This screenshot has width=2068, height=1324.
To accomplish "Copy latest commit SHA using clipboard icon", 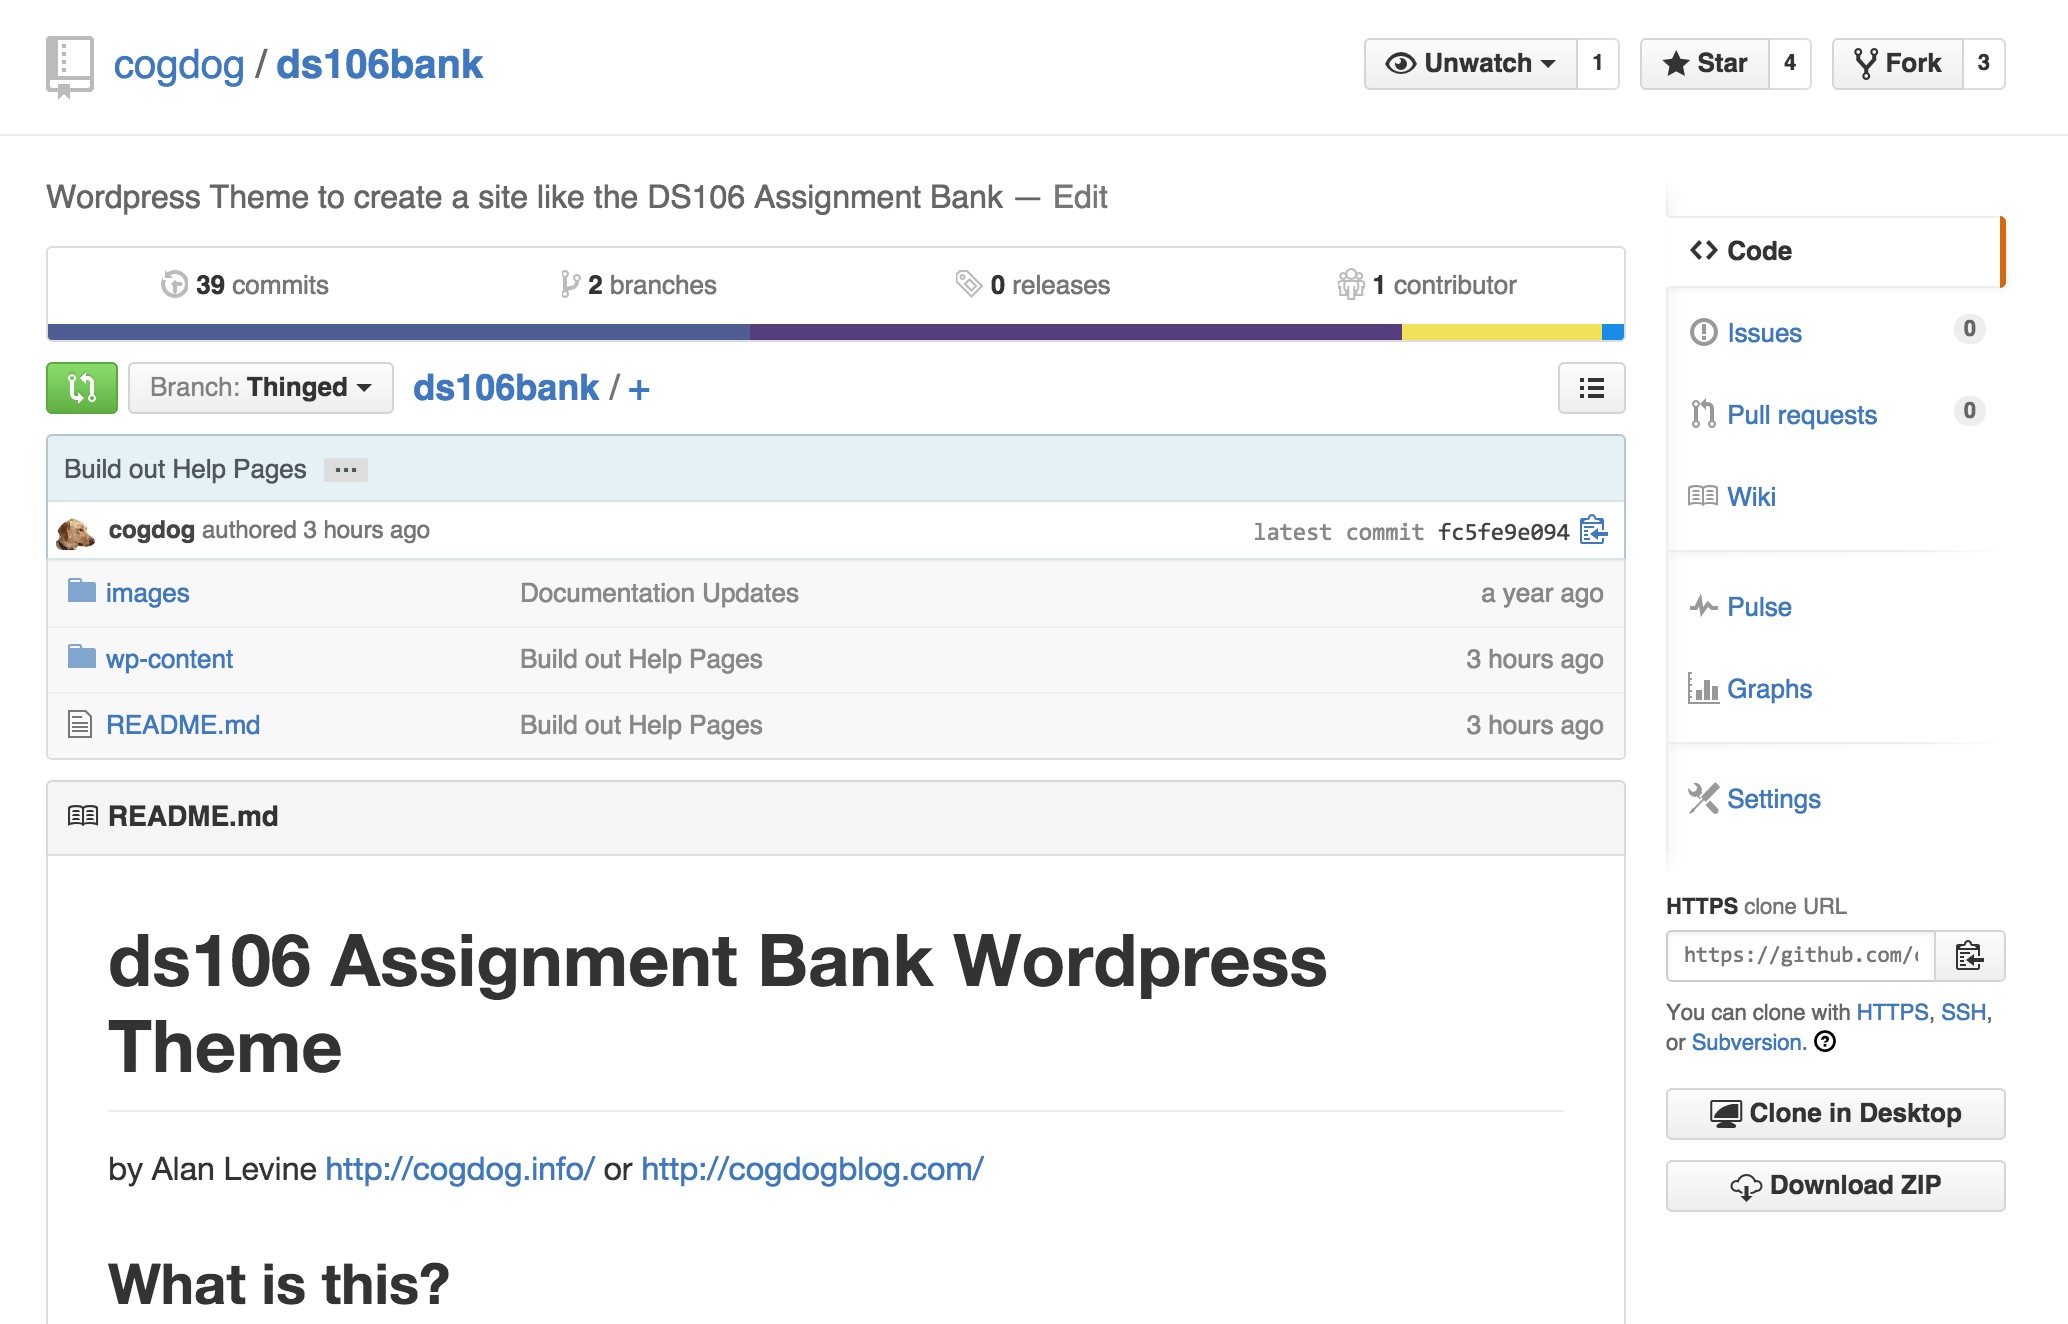I will tap(1591, 531).
